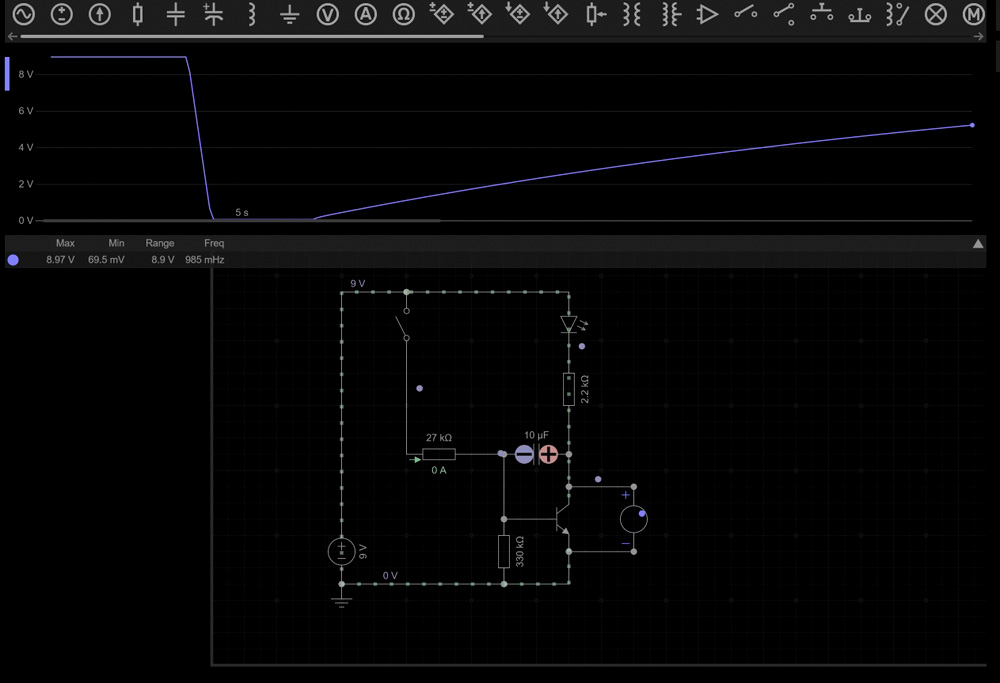The width and height of the screenshot is (1000, 683).
Task: Pick the op-amp component
Action: point(707,14)
